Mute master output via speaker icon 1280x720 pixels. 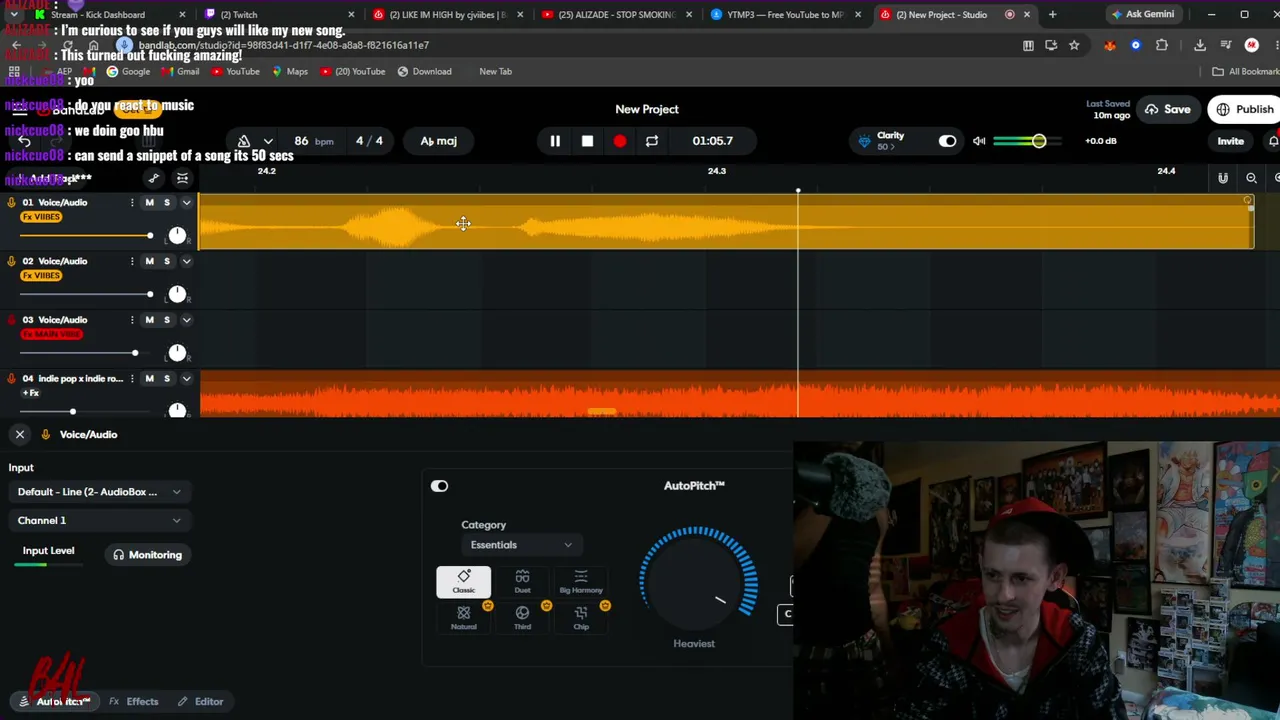(x=979, y=141)
